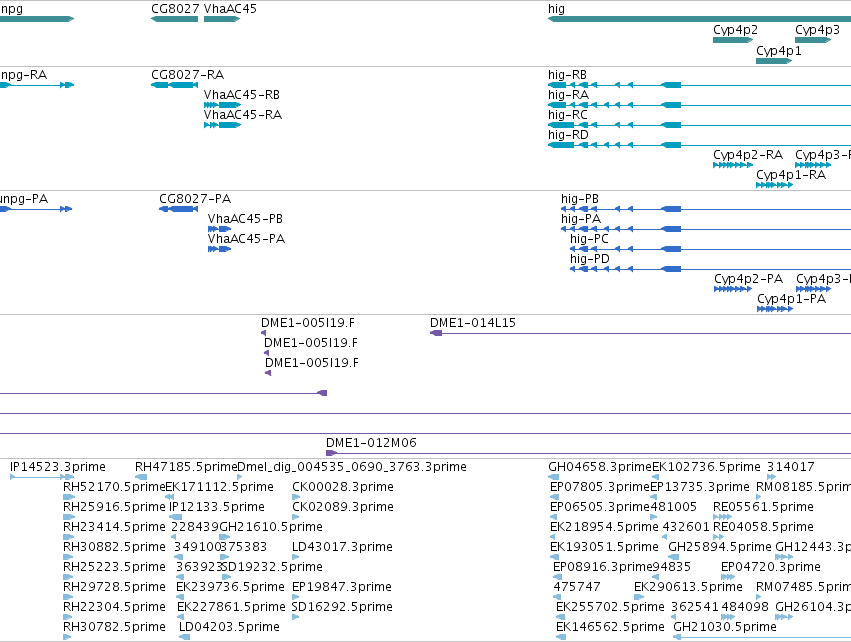
Task: Click the RH30782.5prime EST label
Action: coord(114,628)
